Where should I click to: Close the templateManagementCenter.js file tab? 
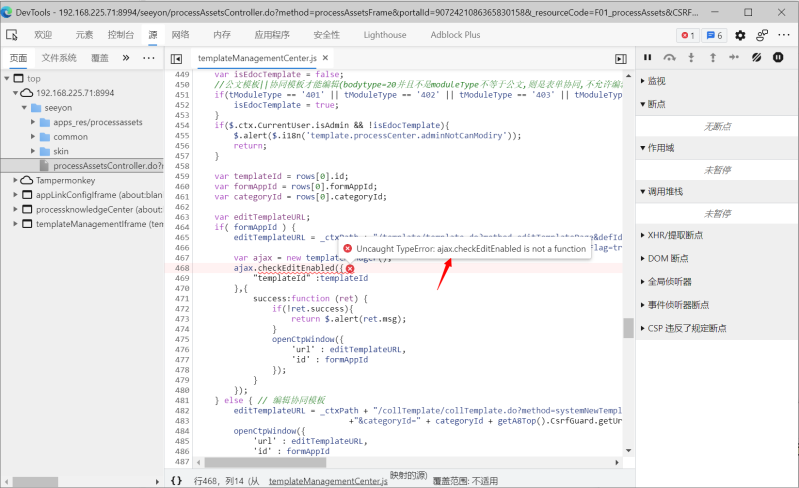coord(327,59)
